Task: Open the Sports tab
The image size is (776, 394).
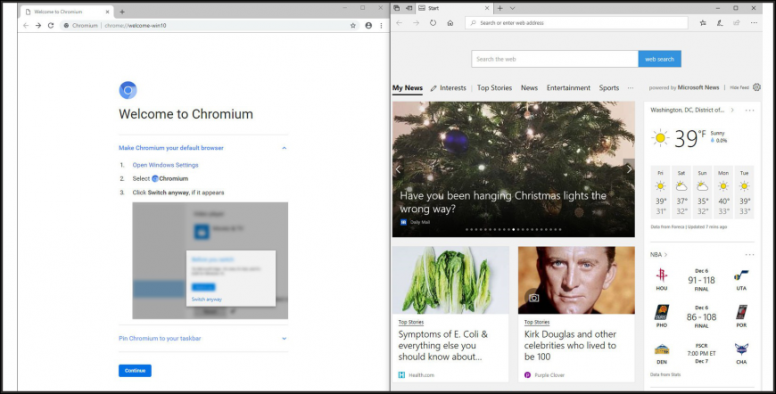Action: pyautogui.click(x=609, y=88)
